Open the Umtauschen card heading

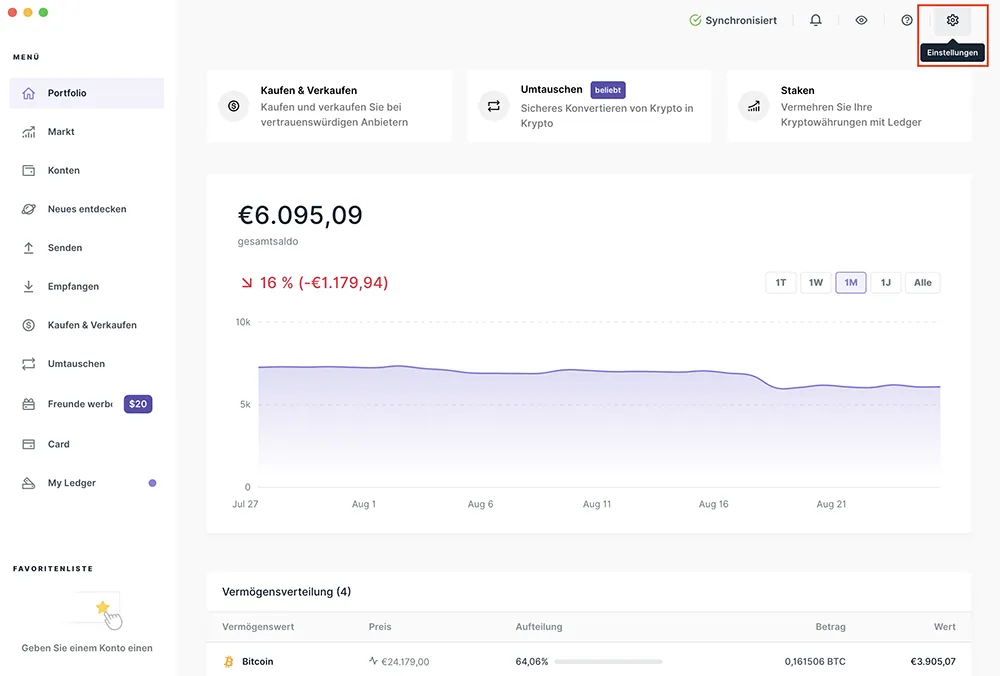(552, 89)
